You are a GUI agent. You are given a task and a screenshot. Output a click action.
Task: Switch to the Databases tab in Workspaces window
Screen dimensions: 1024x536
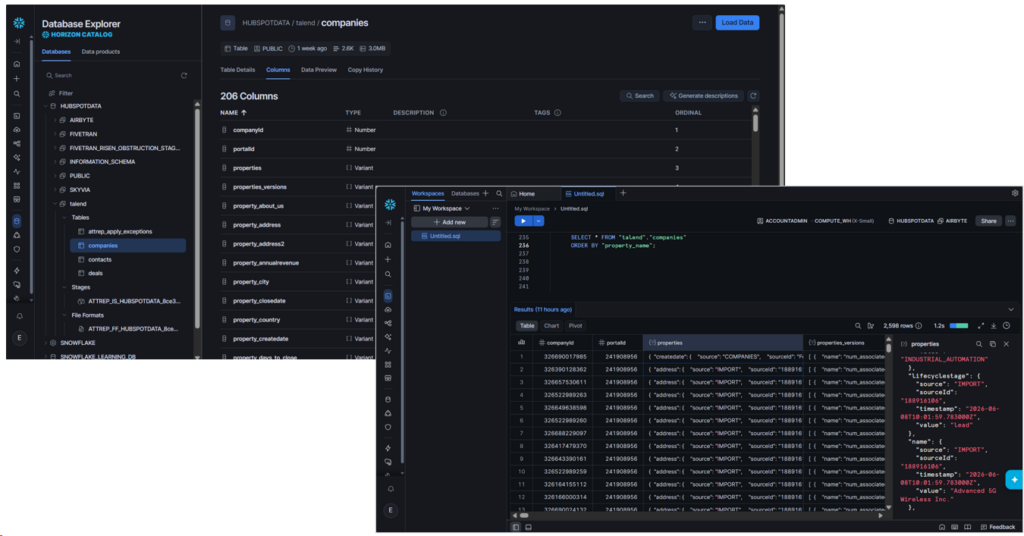pos(465,194)
